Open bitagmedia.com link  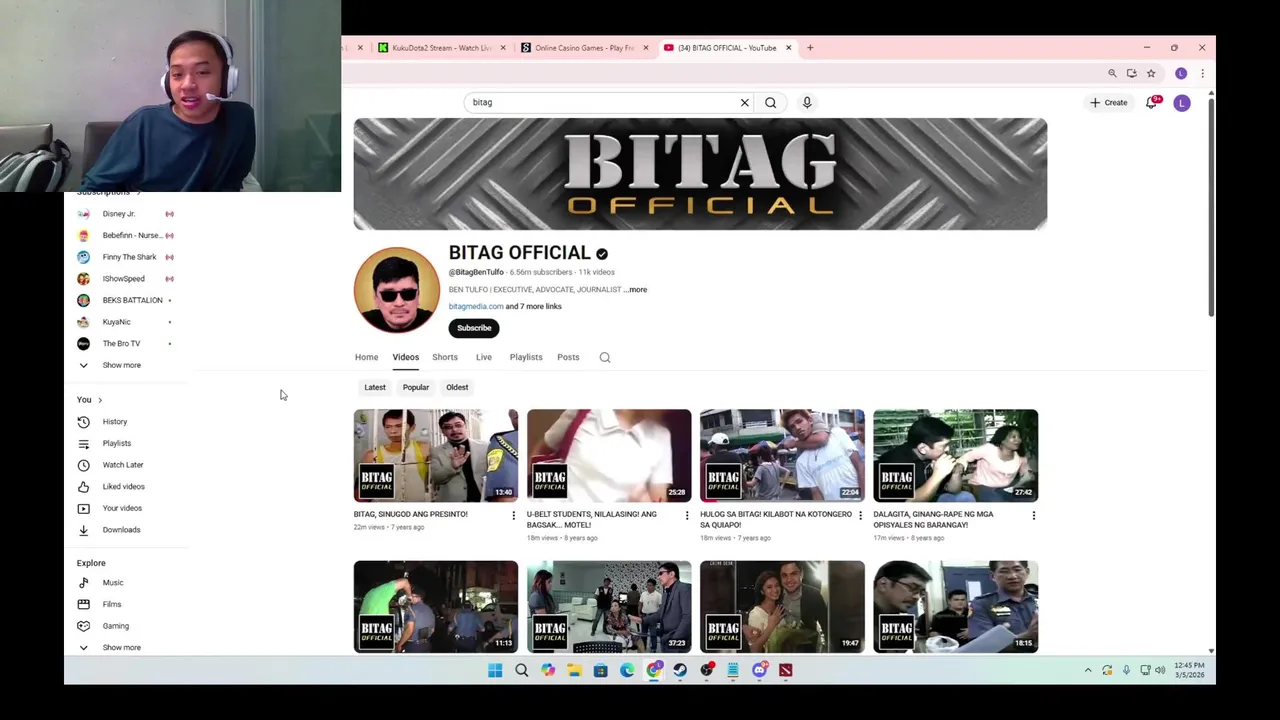(x=476, y=306)
